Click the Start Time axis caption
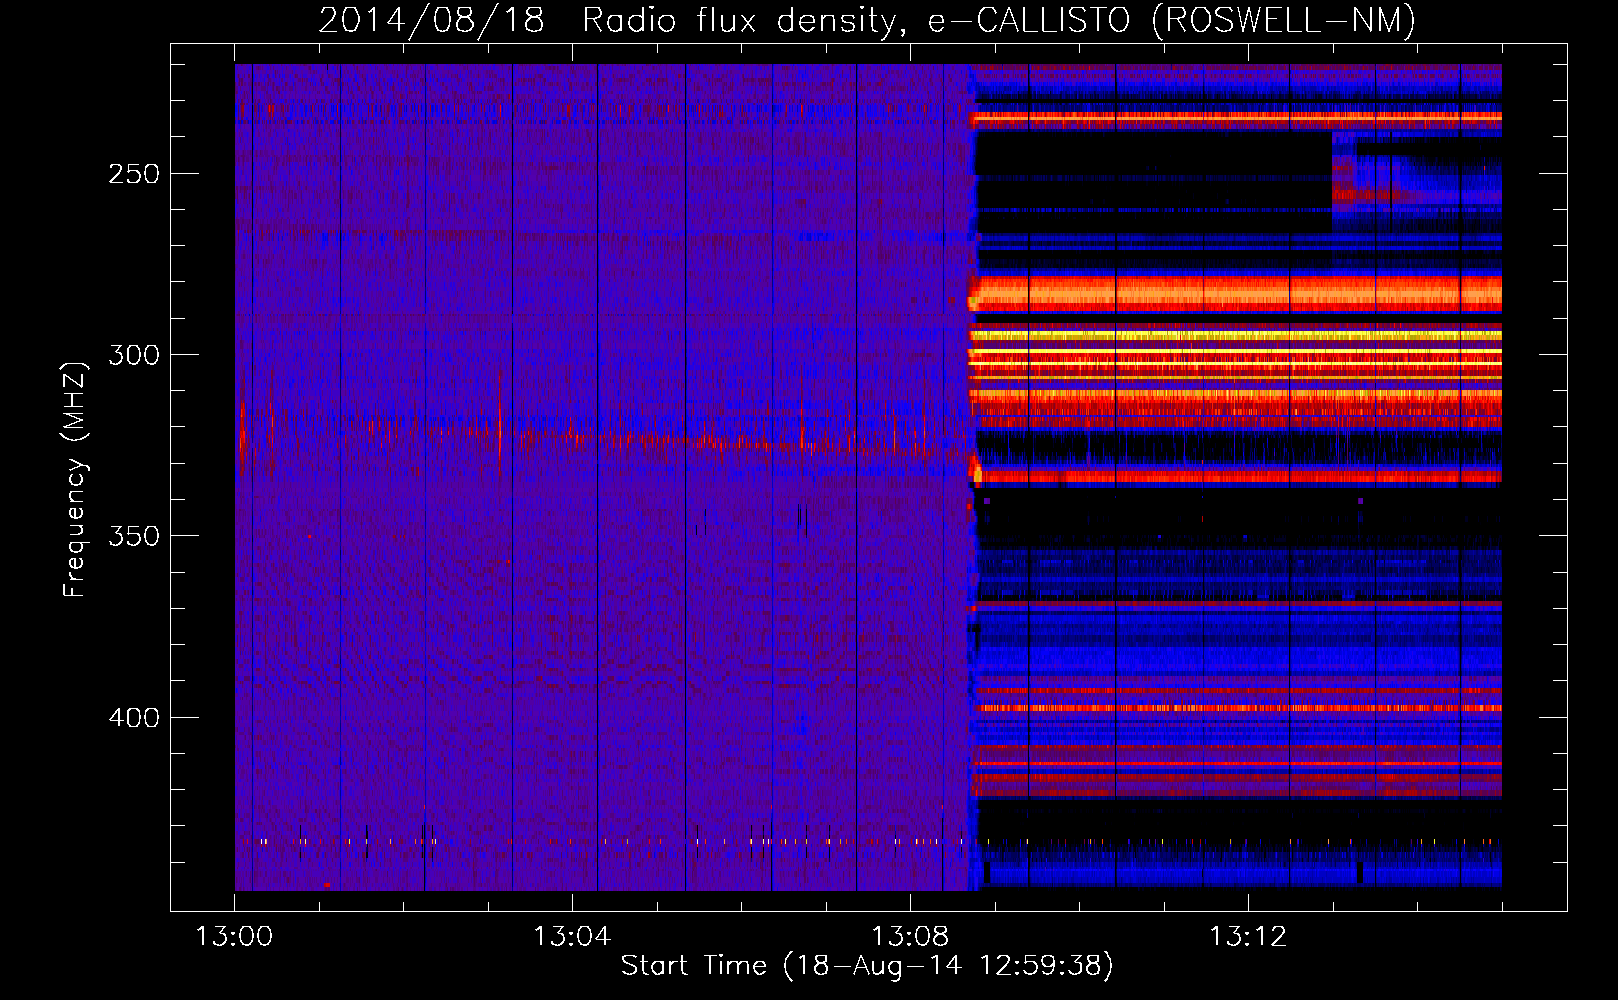The height and width of the screenshot is (1000, 1618). pos(867,966)
